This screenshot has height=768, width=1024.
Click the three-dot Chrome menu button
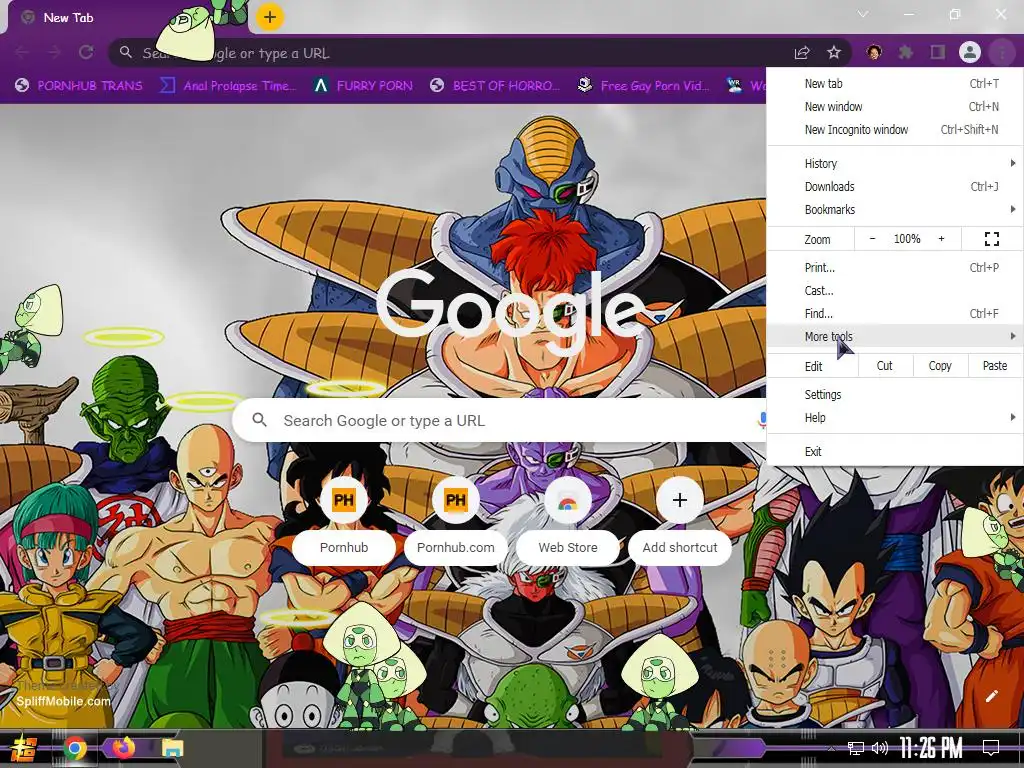tap(1001, 52)
